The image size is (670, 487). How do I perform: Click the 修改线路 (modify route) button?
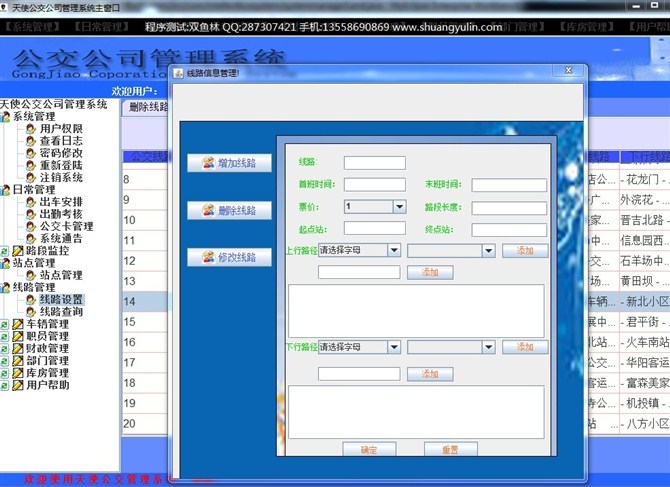(x=229, y=257)
